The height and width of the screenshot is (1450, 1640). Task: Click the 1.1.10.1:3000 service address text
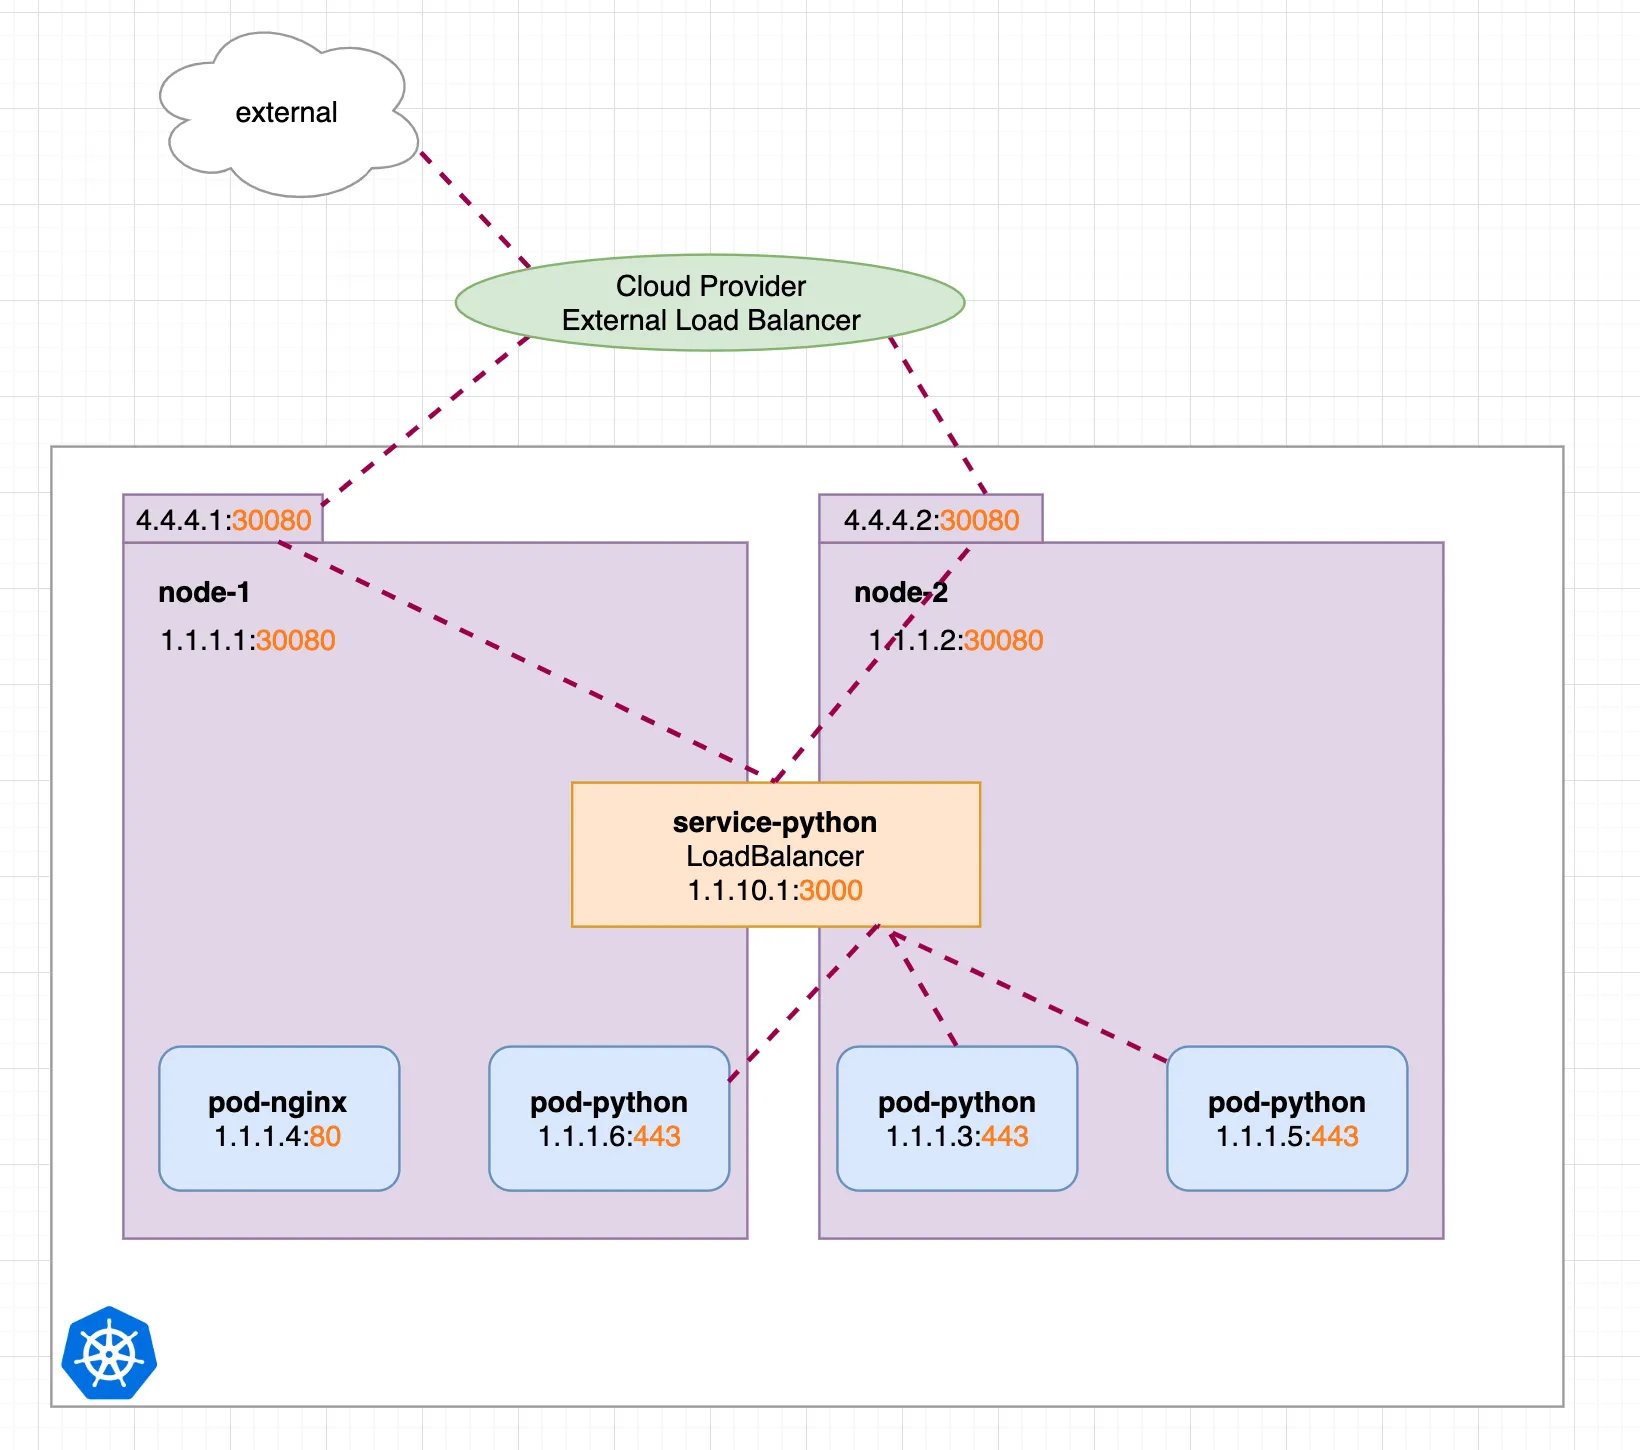coord(775,890)
